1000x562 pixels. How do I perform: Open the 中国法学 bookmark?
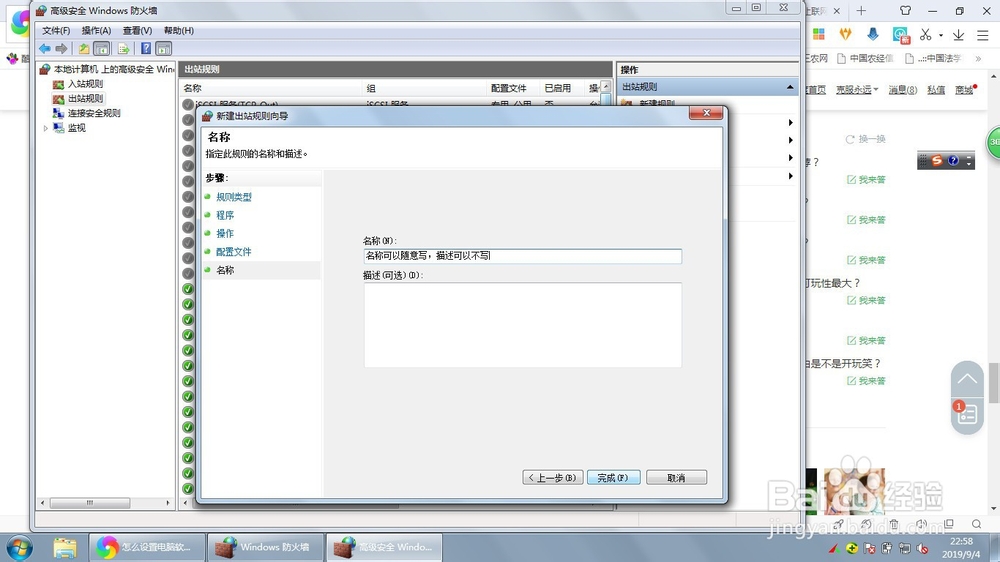coord(934,58)
